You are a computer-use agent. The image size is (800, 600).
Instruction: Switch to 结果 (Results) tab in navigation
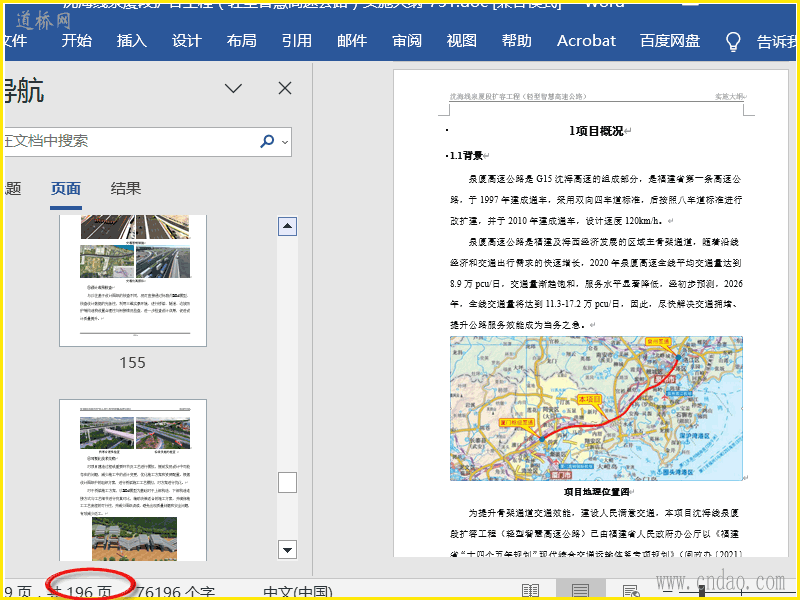tap(126, 189)
